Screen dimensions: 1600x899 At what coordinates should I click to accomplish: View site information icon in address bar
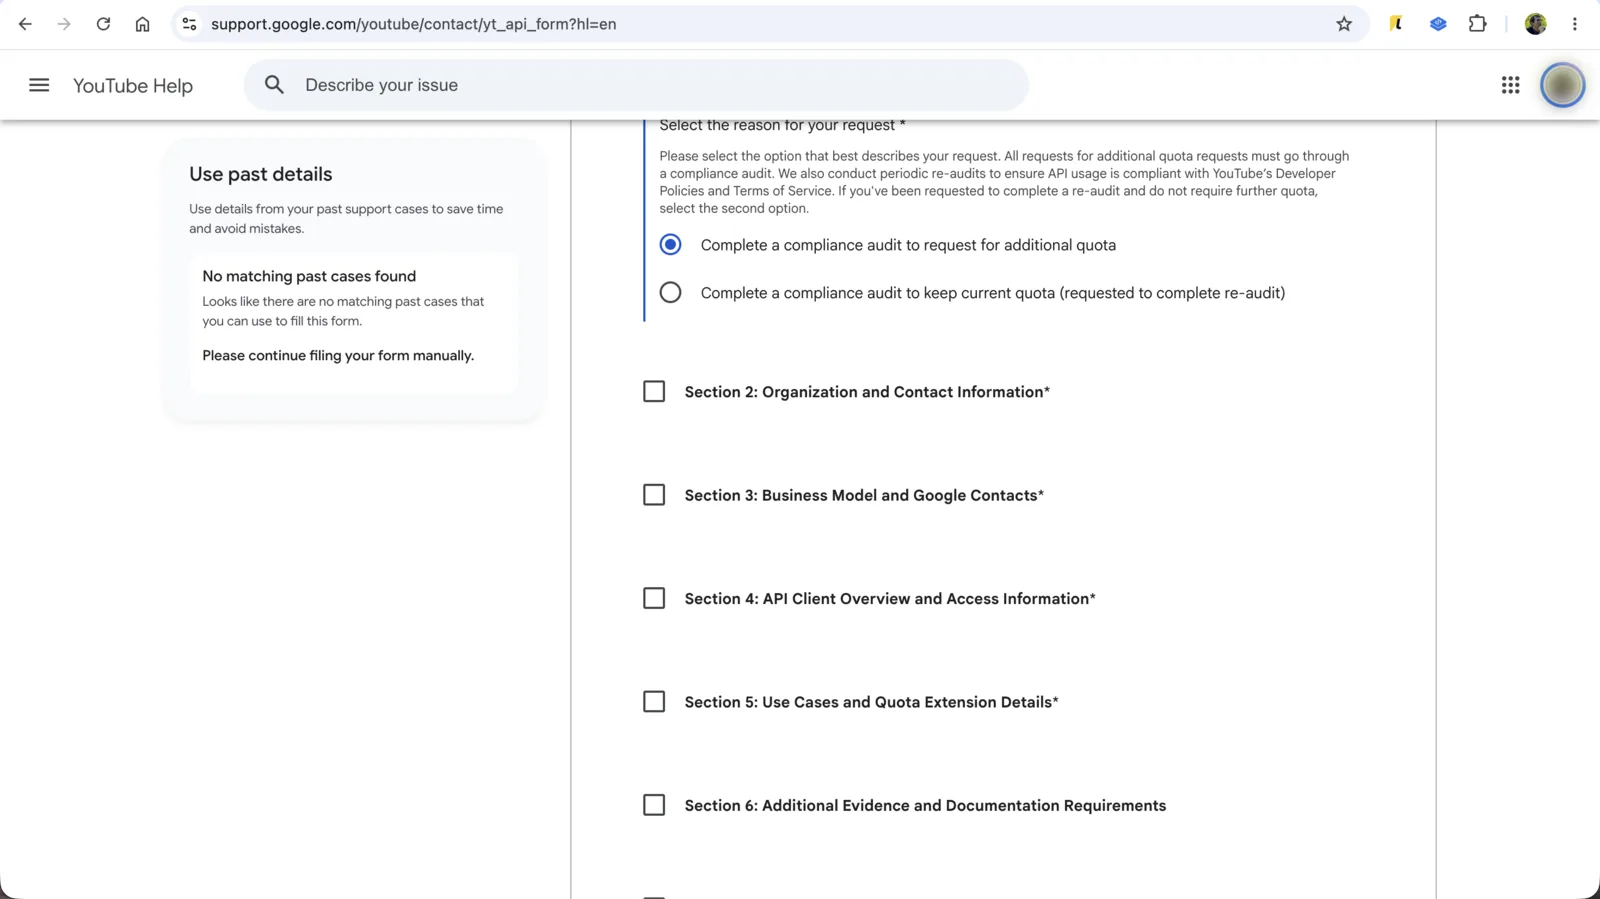189,24
